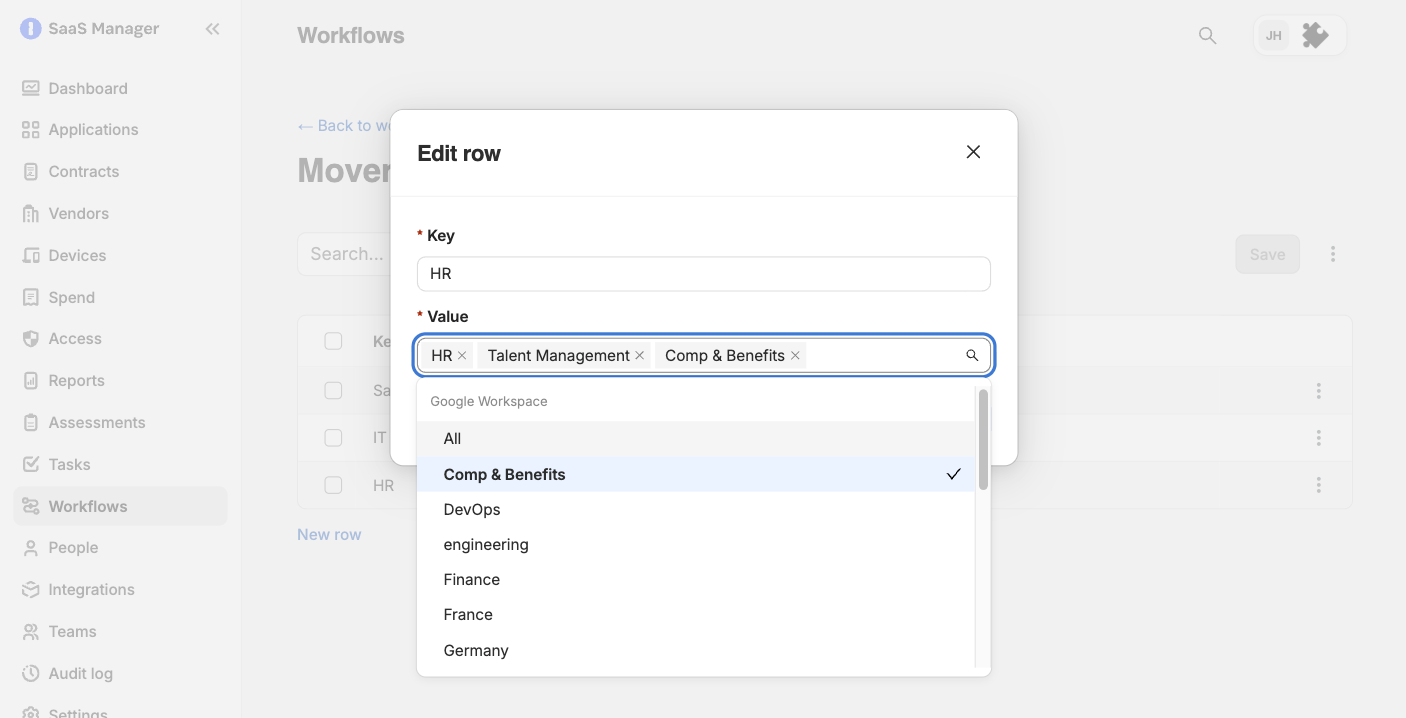Click the table Search field
Viewport: 1406px width, 718px height.
click(344, 254)
